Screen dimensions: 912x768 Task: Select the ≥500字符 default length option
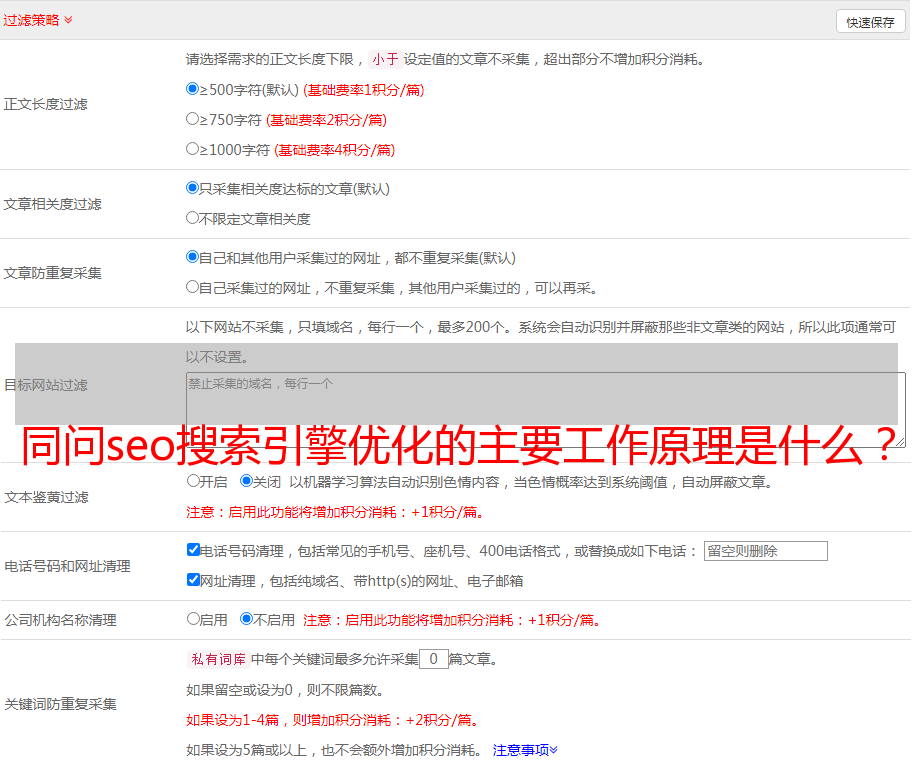[193, 89]
